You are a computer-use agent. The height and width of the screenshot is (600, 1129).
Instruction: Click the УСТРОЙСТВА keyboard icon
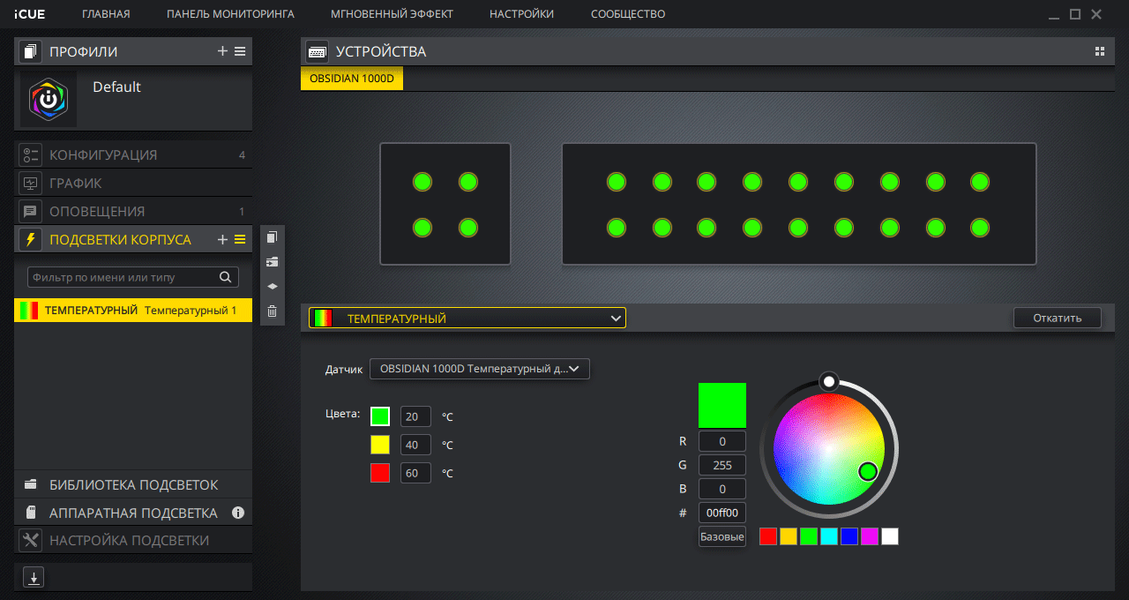[x=317, y=51]
